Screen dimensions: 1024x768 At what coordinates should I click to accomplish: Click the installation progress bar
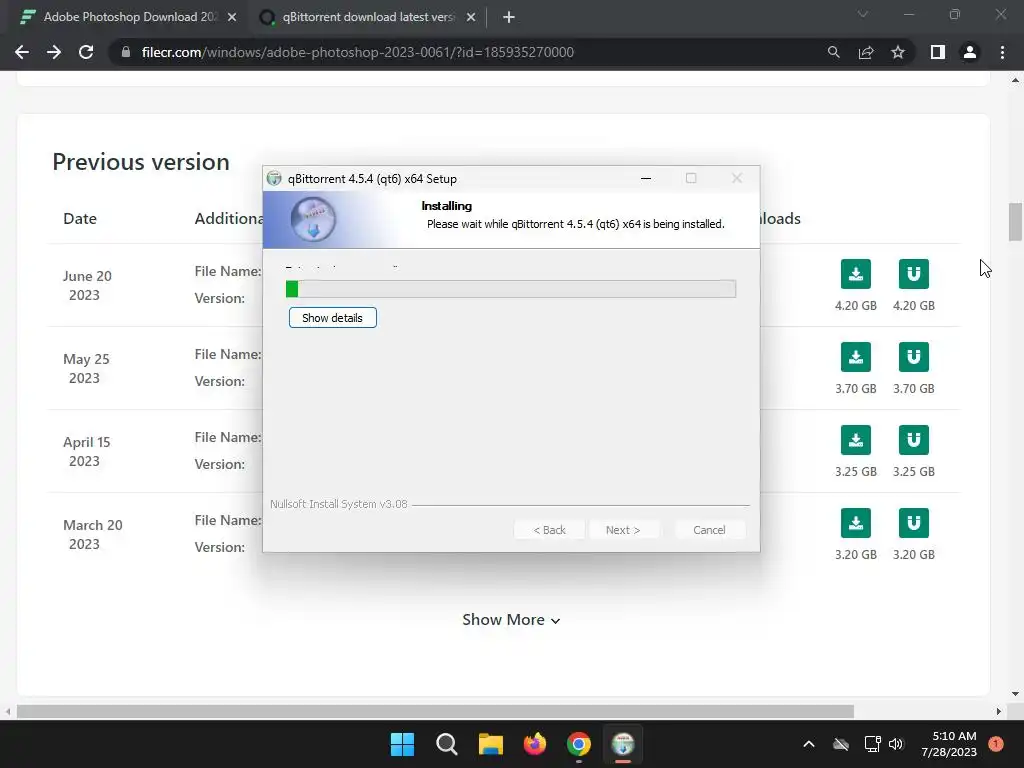point(511,289)
